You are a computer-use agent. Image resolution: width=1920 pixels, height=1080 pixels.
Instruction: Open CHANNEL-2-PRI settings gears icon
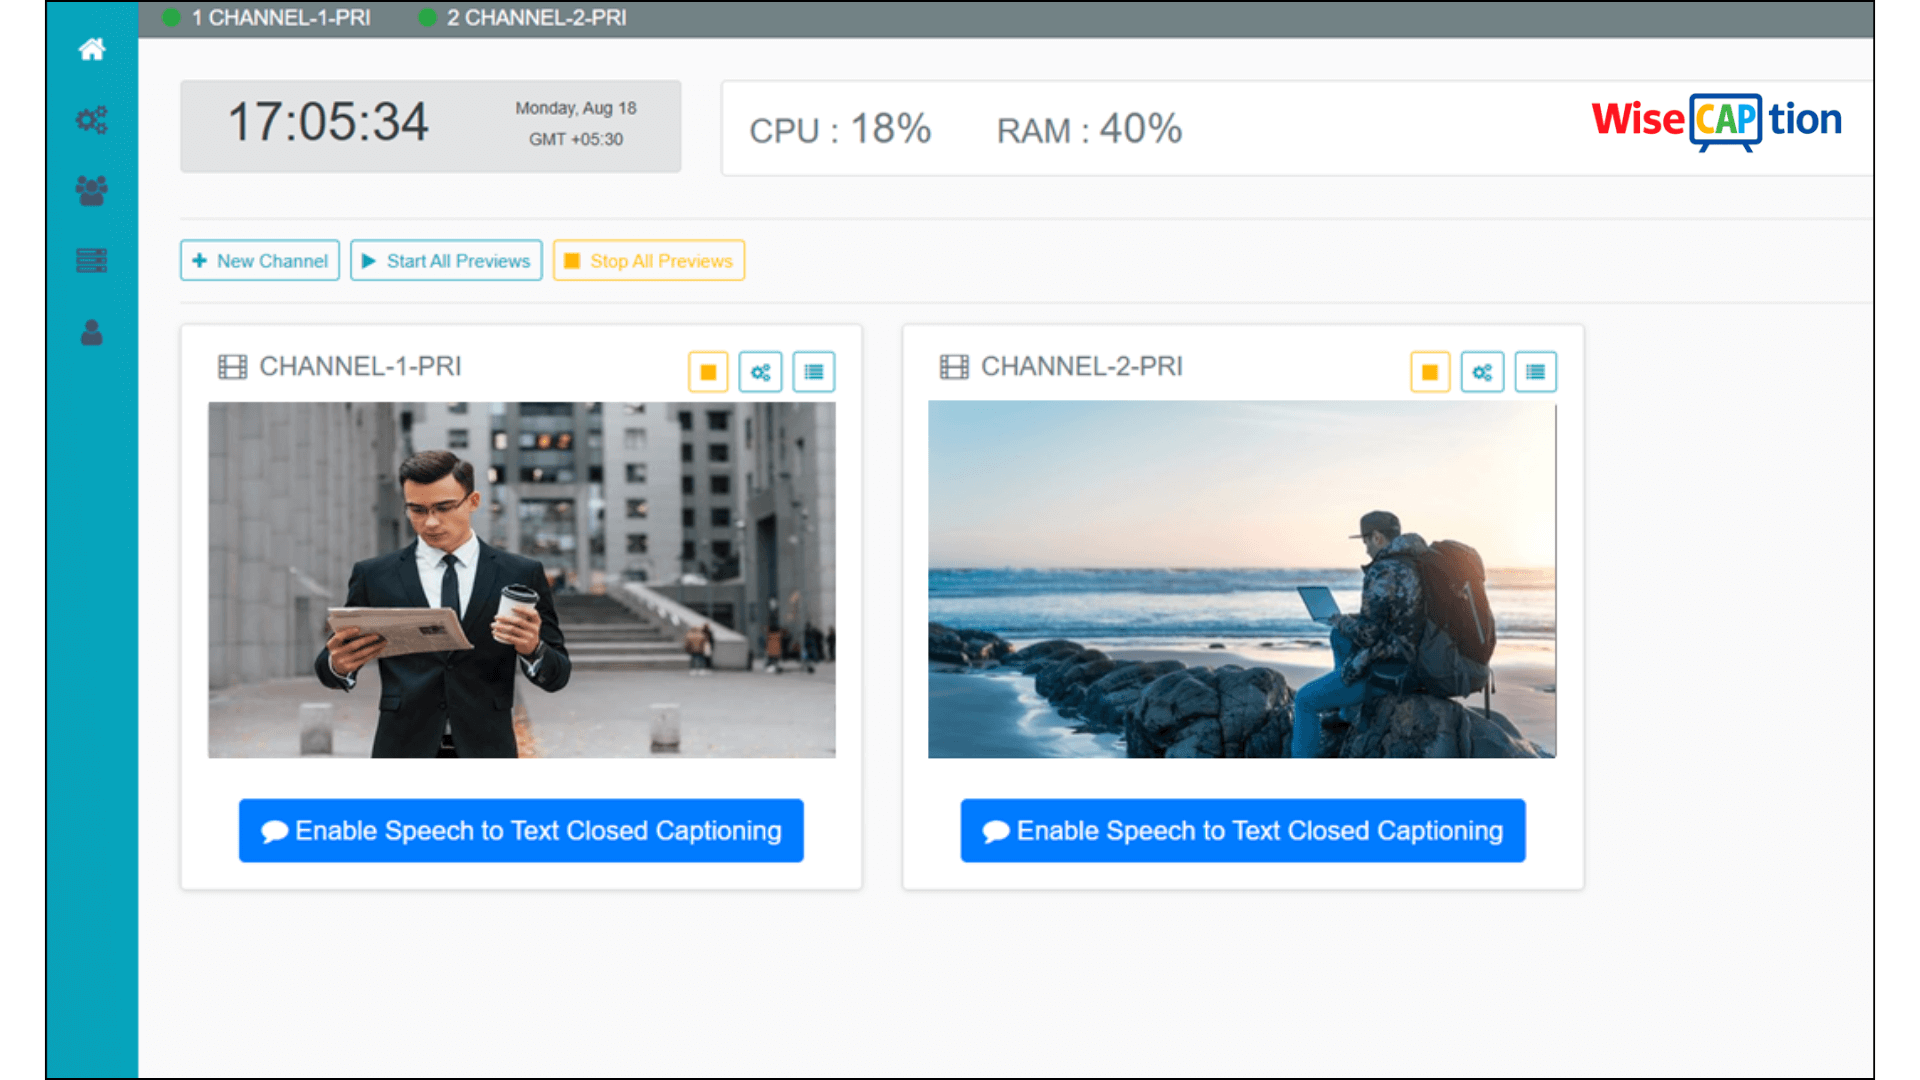1482,372
